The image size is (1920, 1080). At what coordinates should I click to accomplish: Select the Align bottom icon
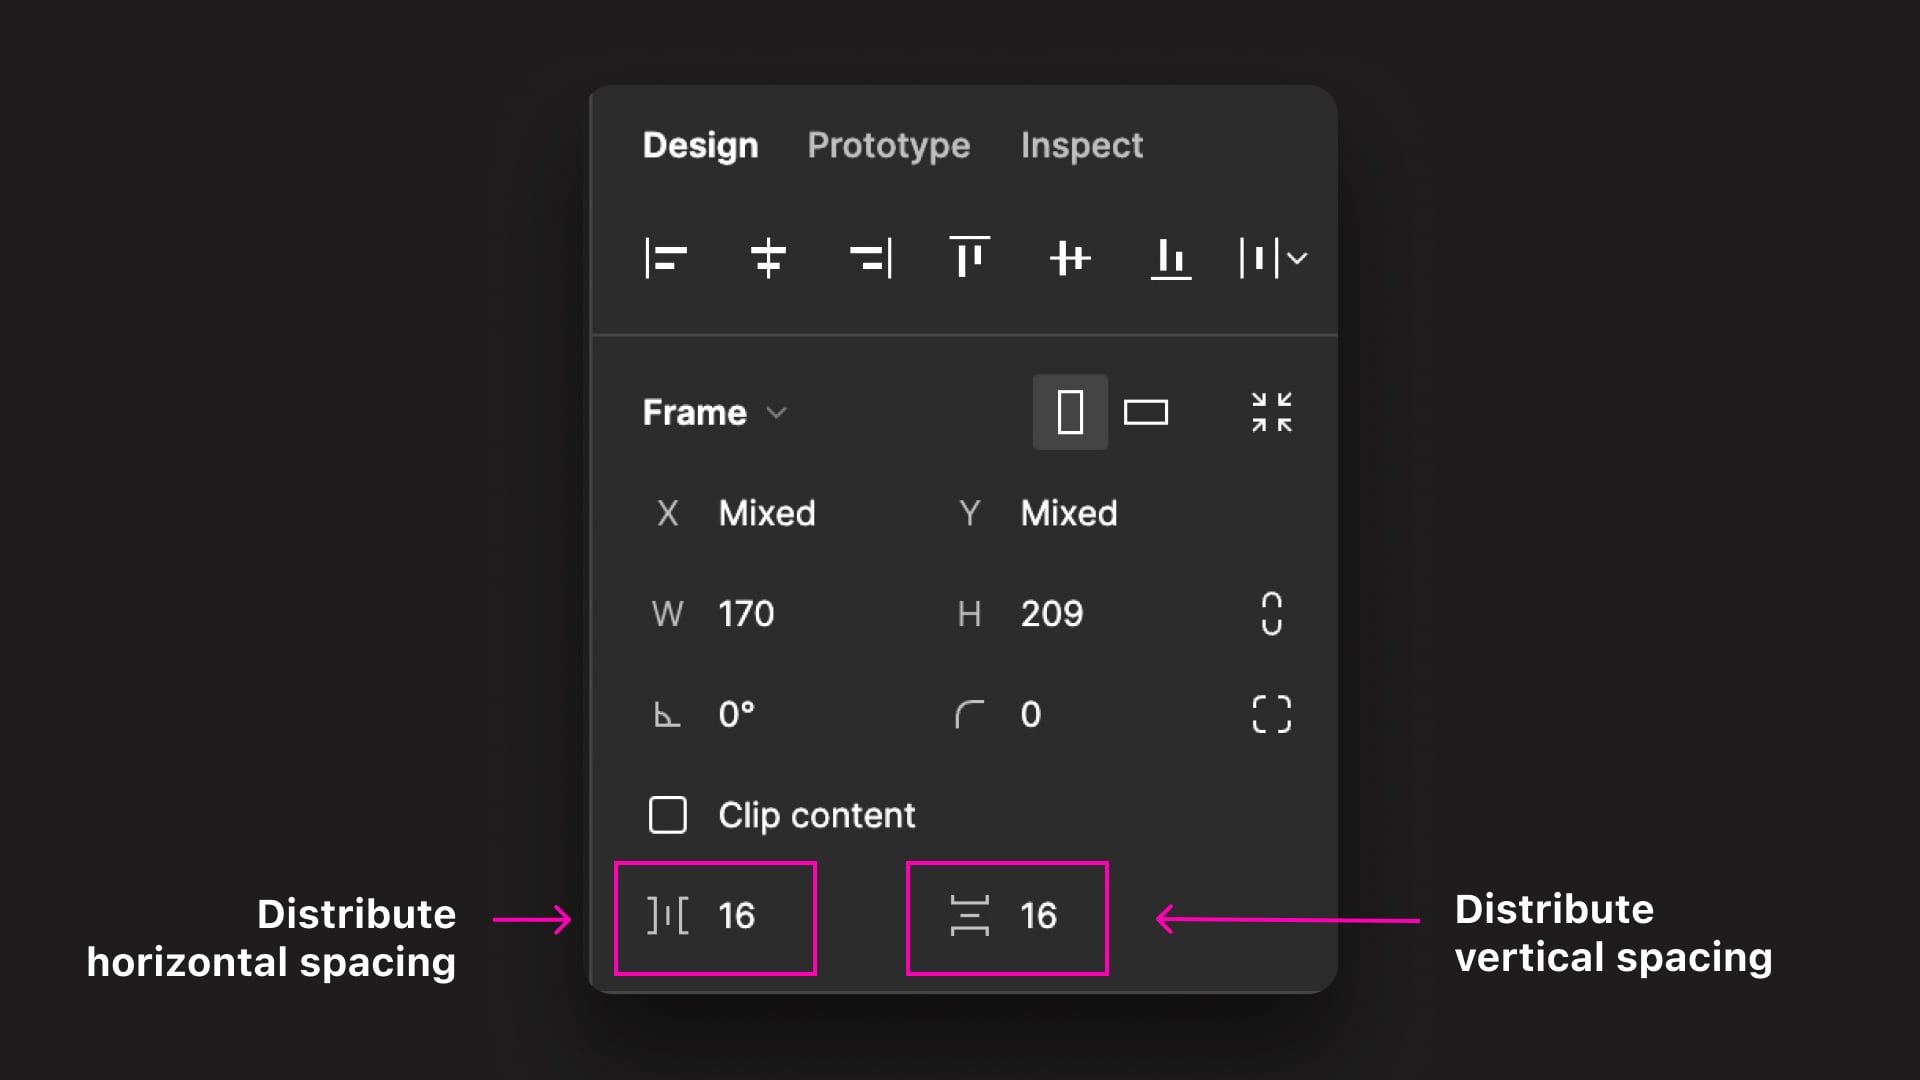coord(1170,258)
